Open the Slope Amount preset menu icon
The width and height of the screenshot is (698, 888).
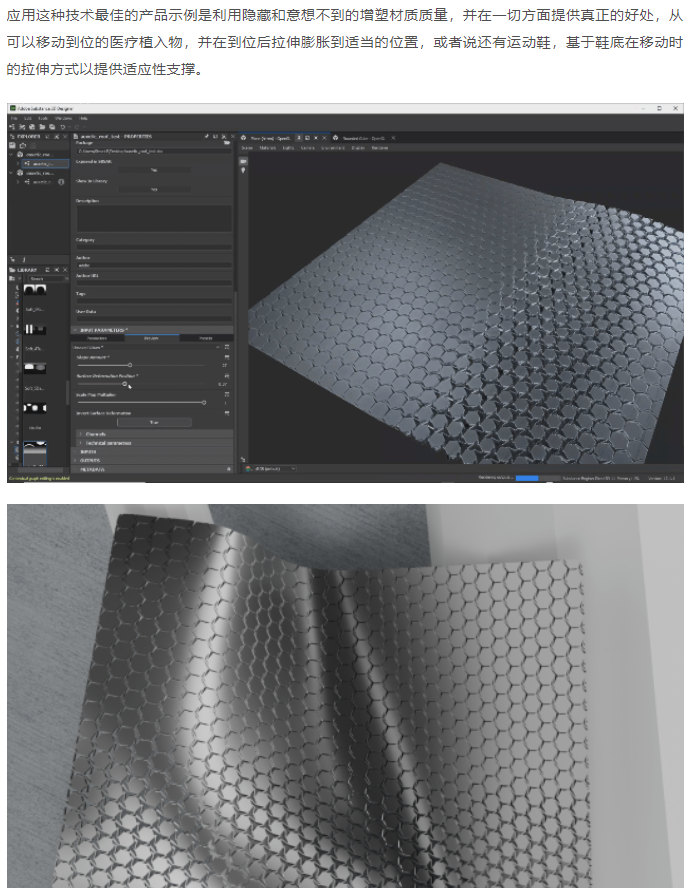[x=226, y=357]
